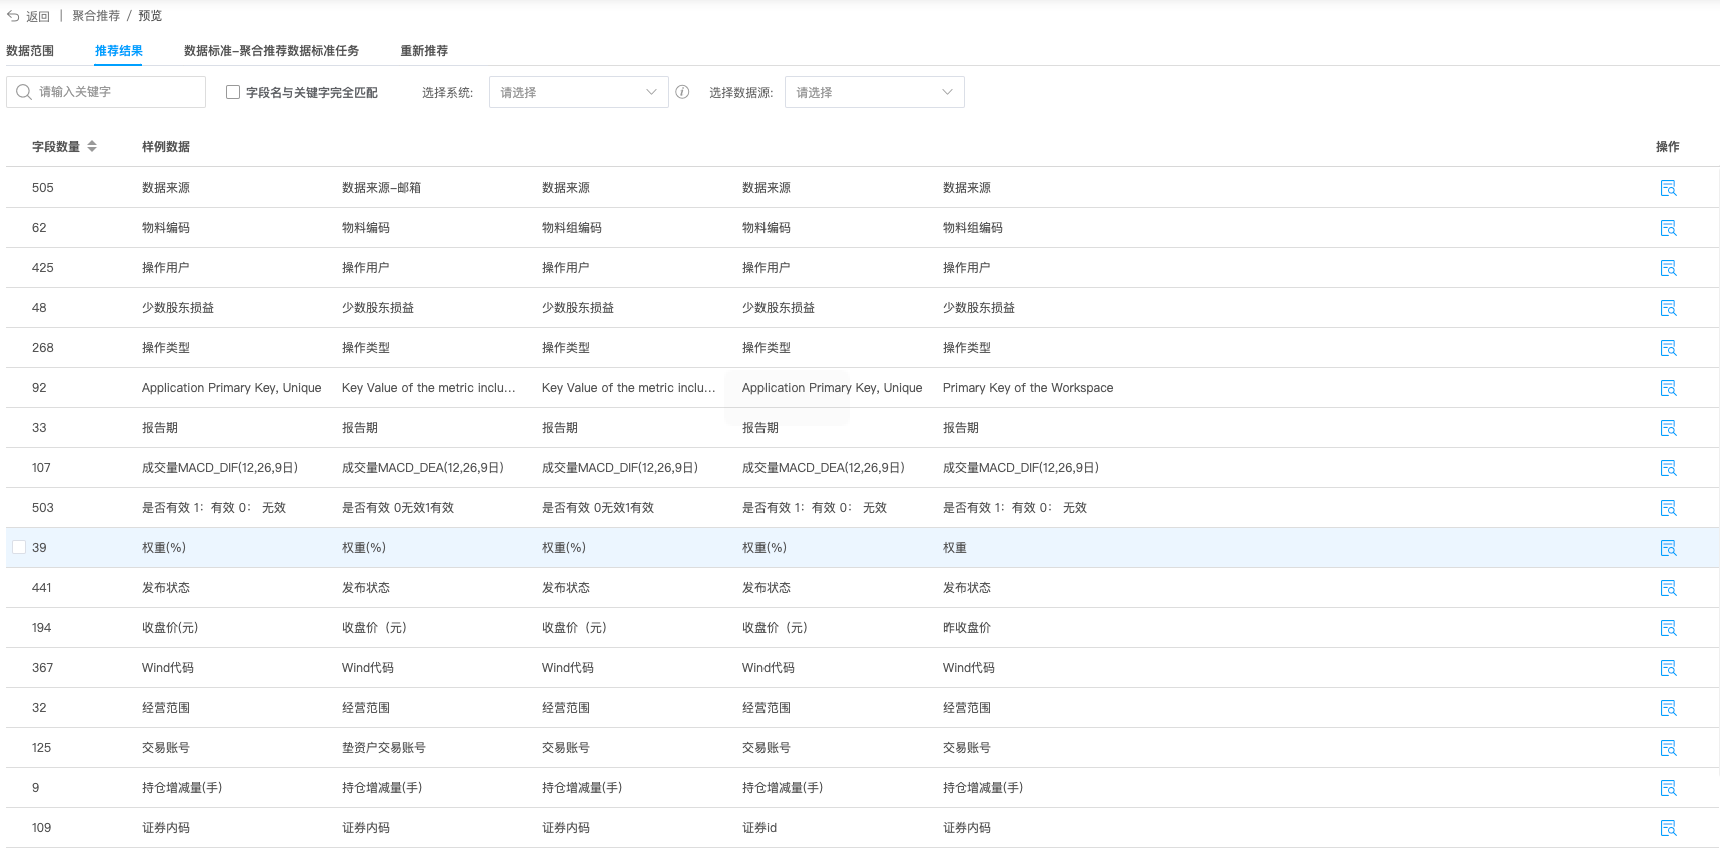Open details icon for the 441 发布状态 row
Image resolution: width=1720 pixels, height=850 pixels.
[x=1668, y=588]
